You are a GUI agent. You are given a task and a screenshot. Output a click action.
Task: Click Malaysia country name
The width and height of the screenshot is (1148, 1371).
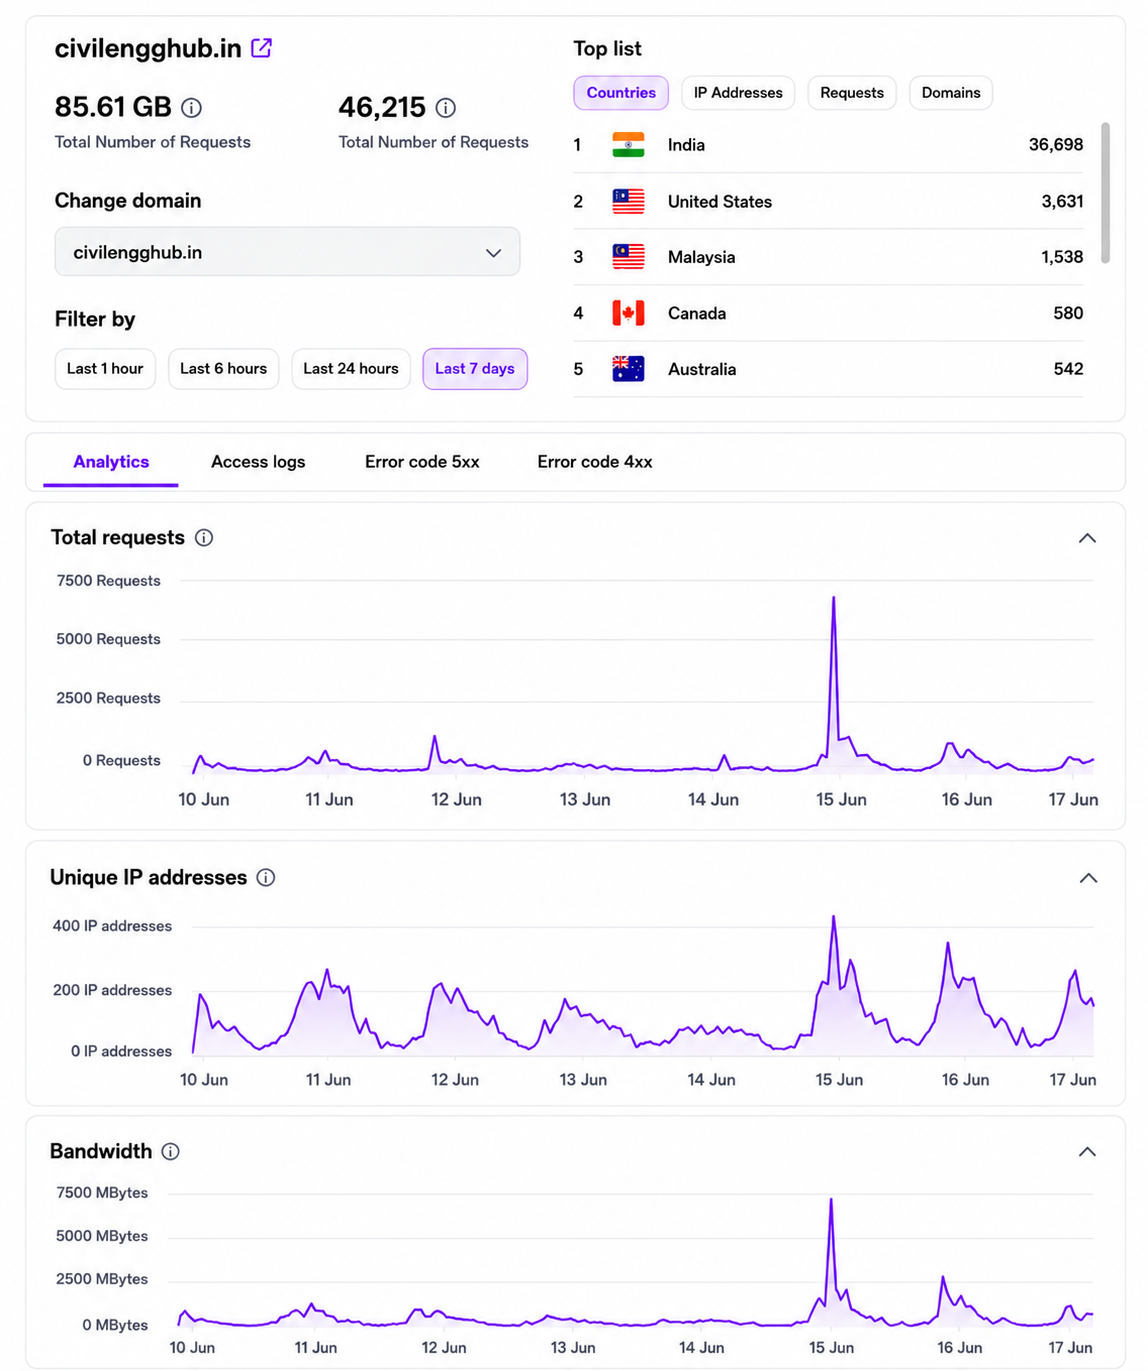click(701, 257)
